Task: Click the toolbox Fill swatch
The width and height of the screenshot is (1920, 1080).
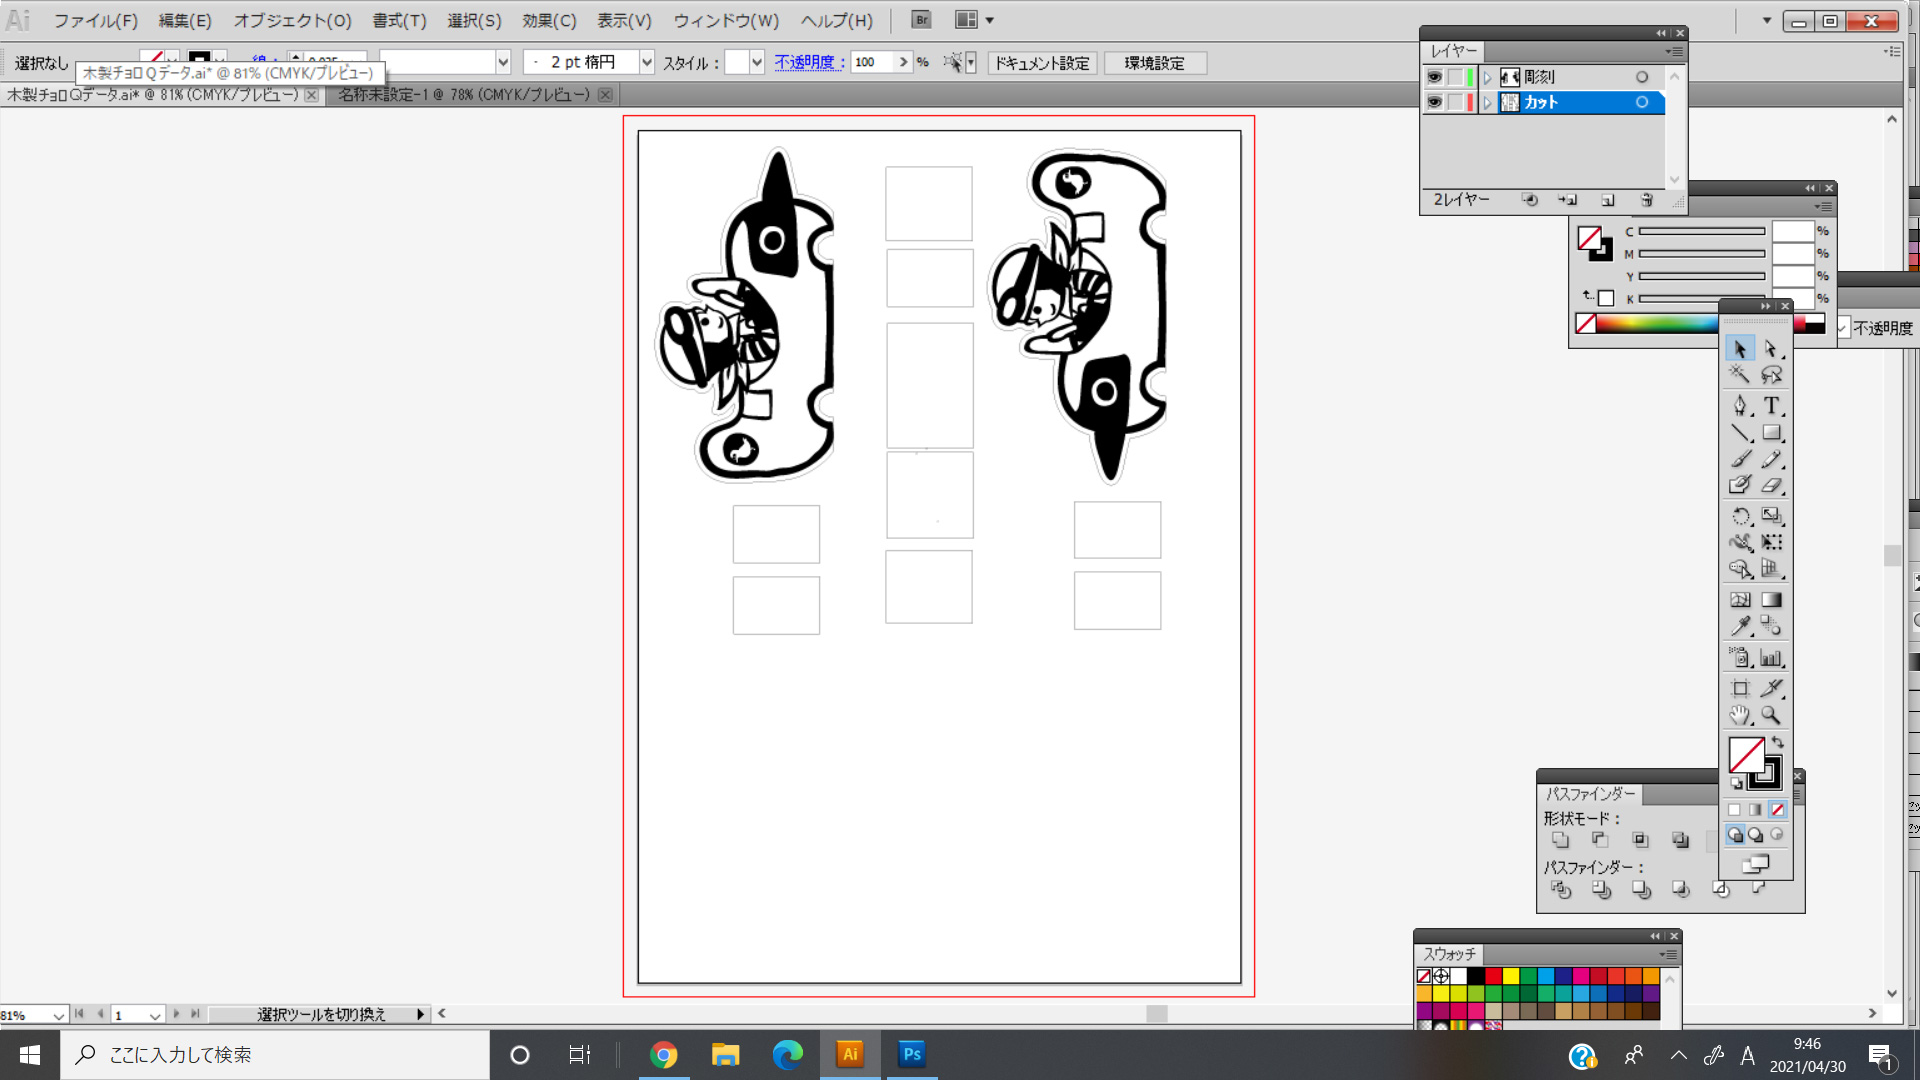Action: [x=1746, y=755]
